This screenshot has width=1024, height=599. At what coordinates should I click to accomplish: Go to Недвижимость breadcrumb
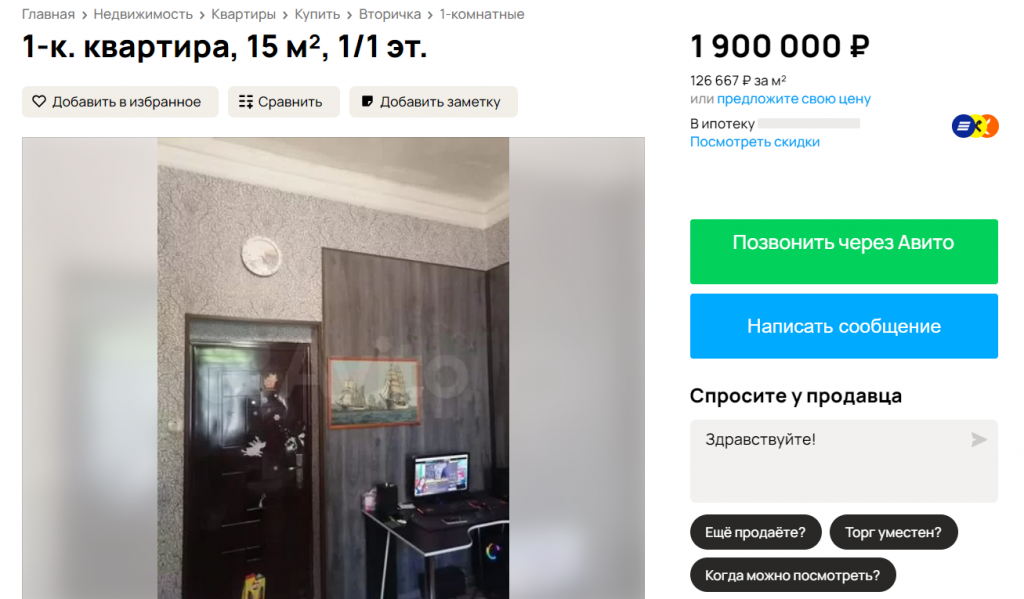click(x=143, y=14)
